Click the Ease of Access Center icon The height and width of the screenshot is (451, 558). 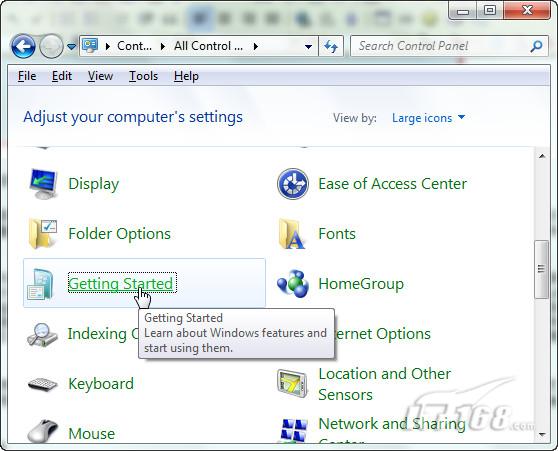(x=293, y=184)
